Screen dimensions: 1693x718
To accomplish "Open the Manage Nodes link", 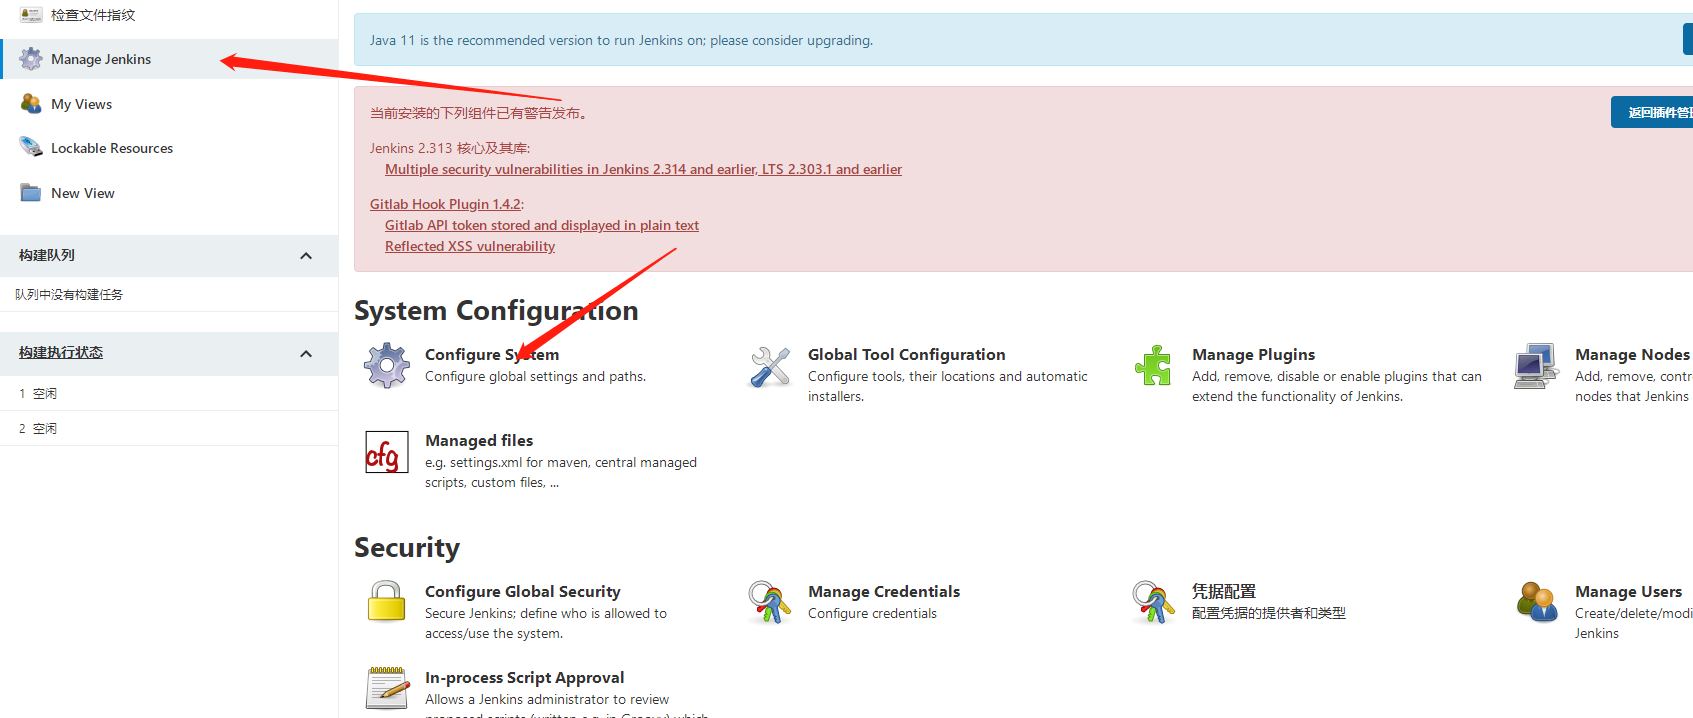I will 1632,354.
